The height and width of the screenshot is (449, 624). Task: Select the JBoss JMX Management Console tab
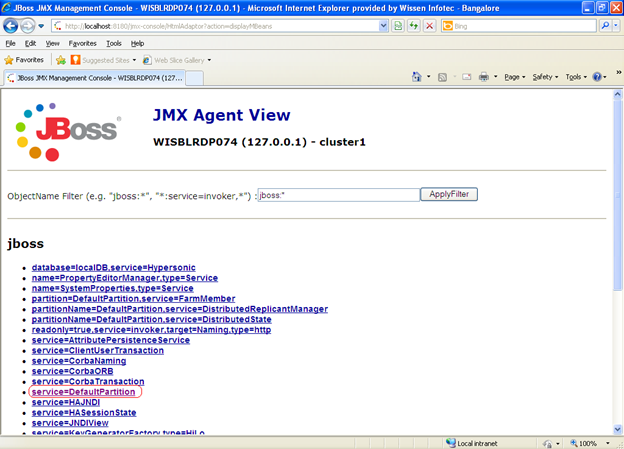click(95, 78)
